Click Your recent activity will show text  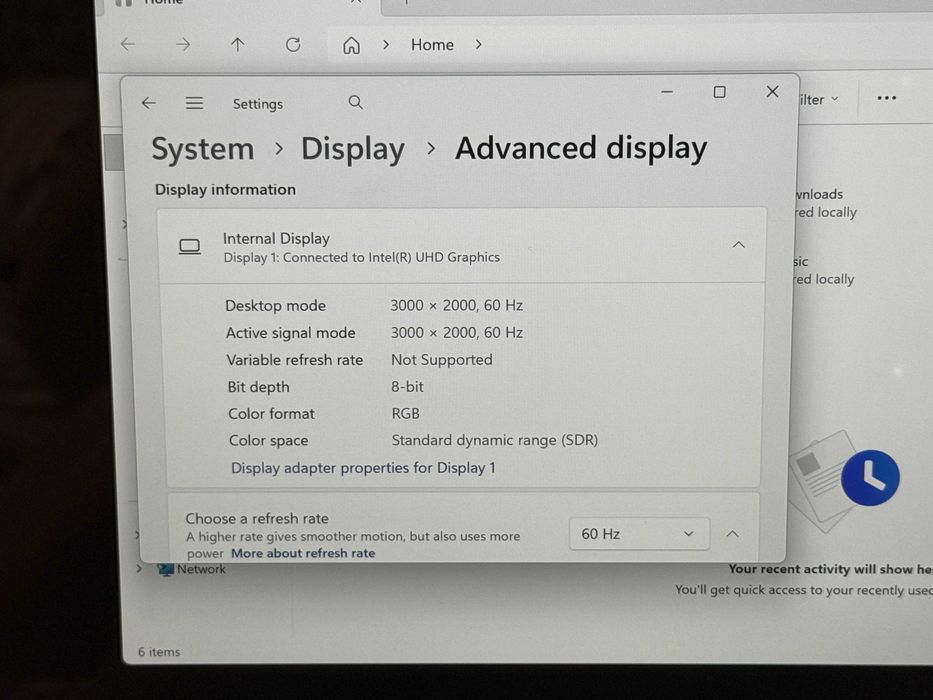830,569
